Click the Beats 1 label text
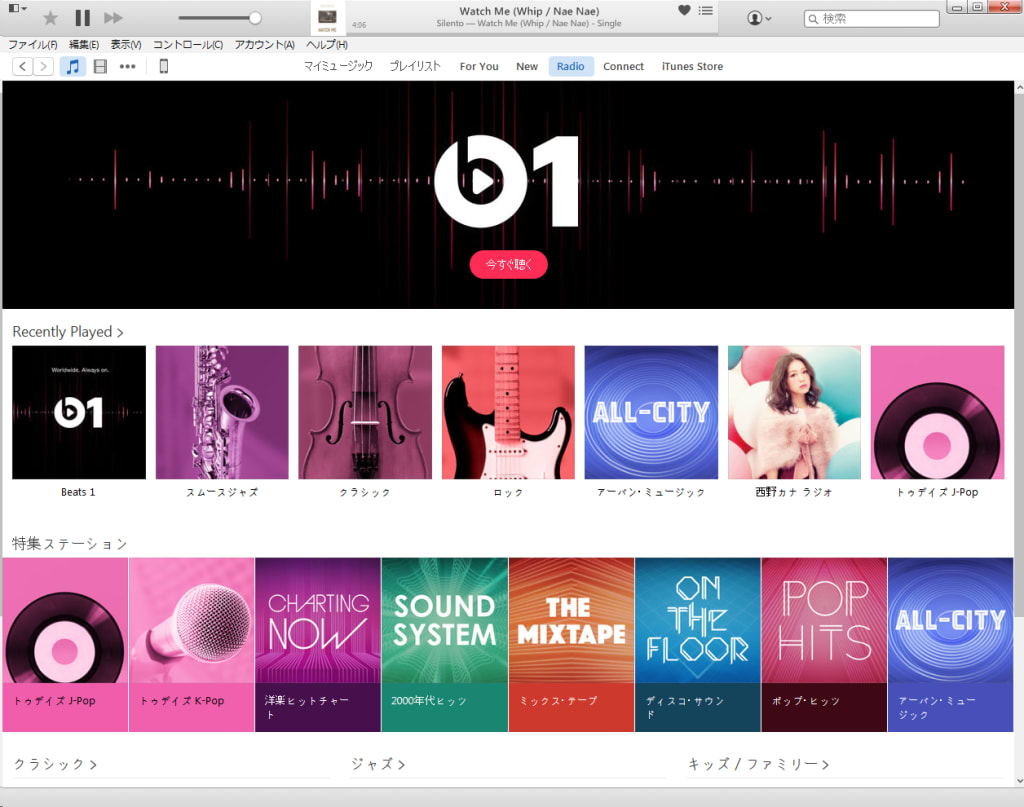 tap(78, 492)
